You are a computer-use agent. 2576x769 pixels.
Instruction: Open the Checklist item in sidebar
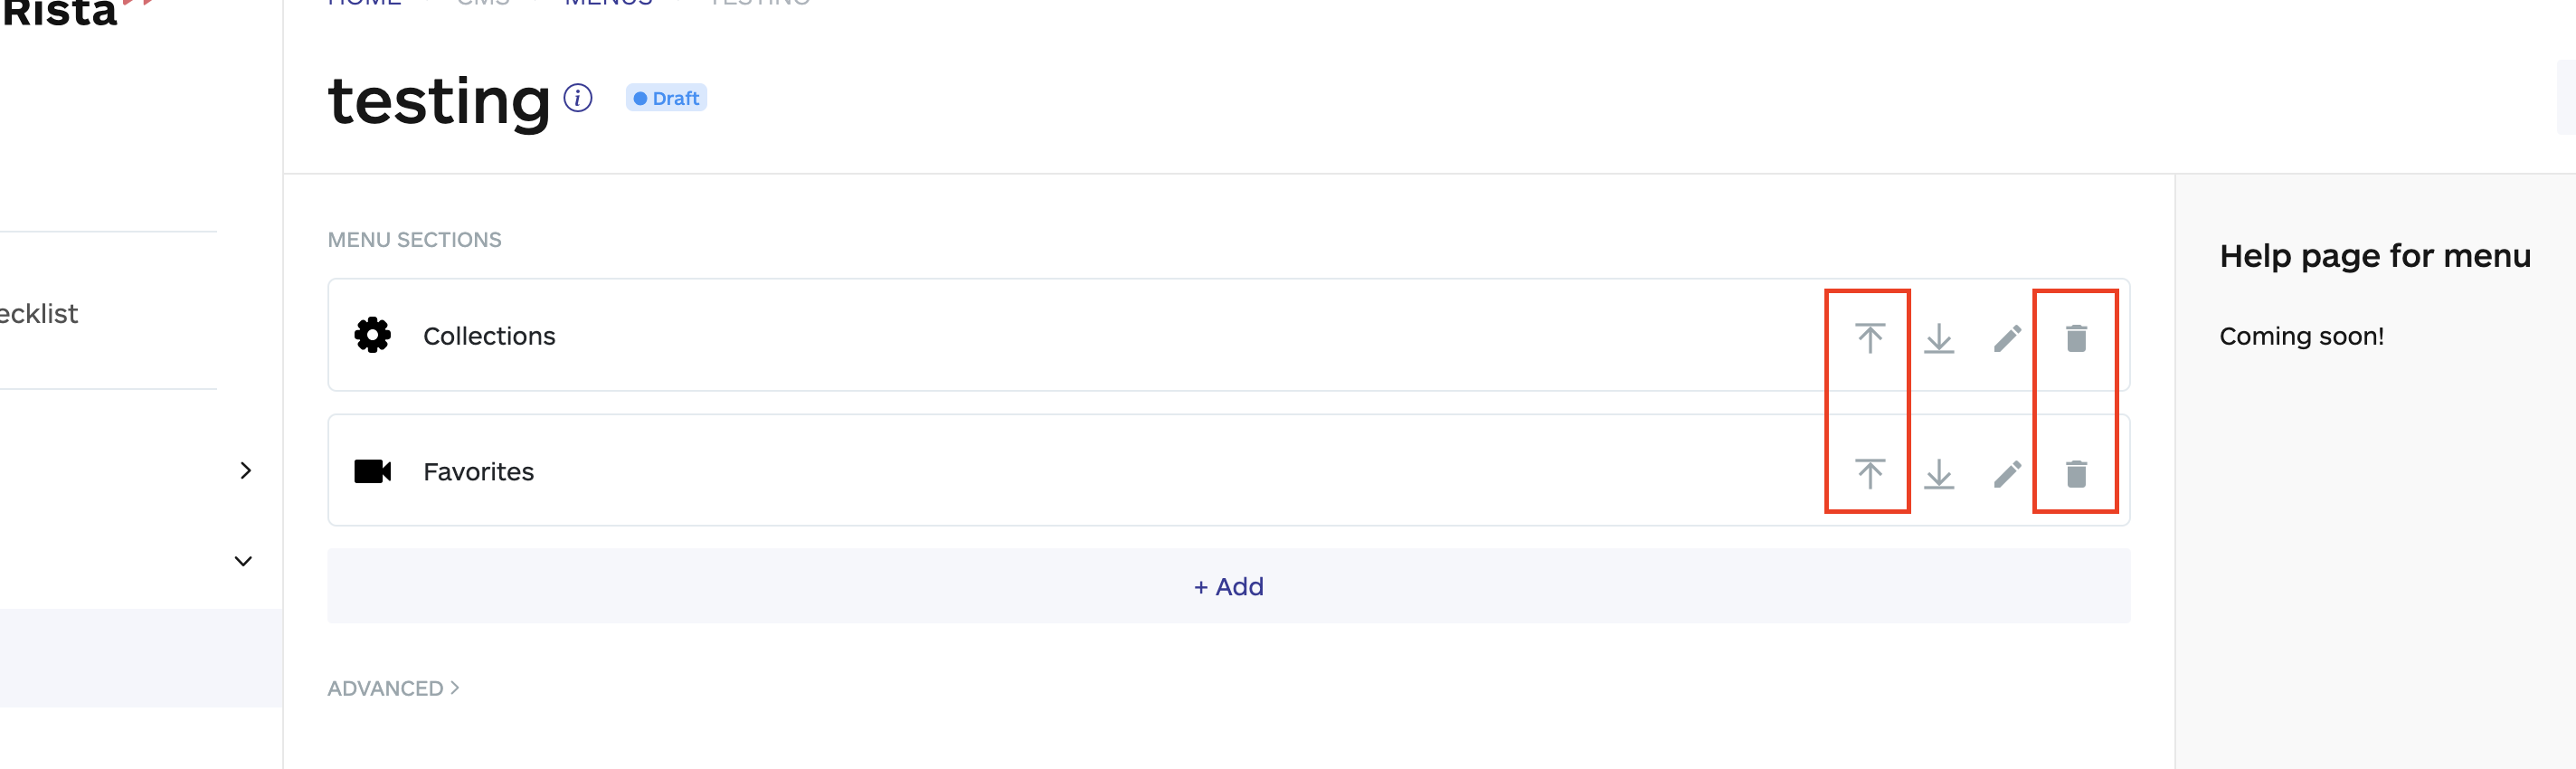pyautogui.click(x=38, y=314)
